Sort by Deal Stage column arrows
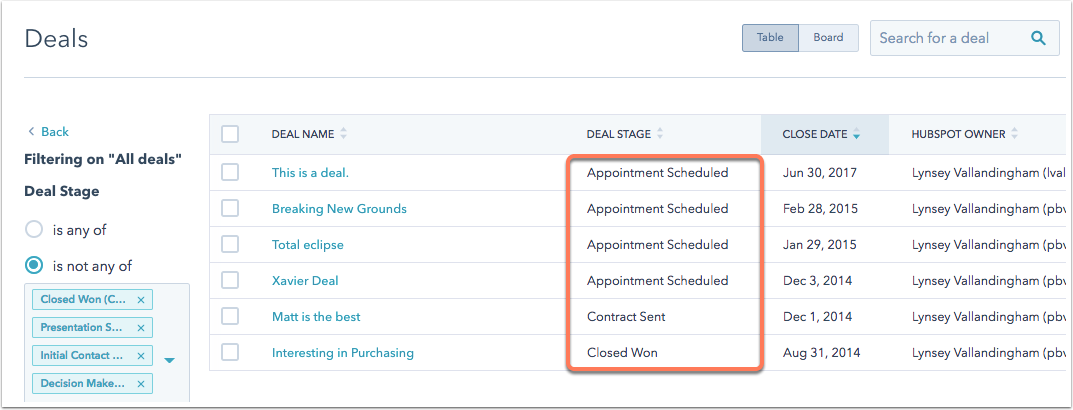The width and height of the screenshot is (1073, 410). tap(660, 134)
